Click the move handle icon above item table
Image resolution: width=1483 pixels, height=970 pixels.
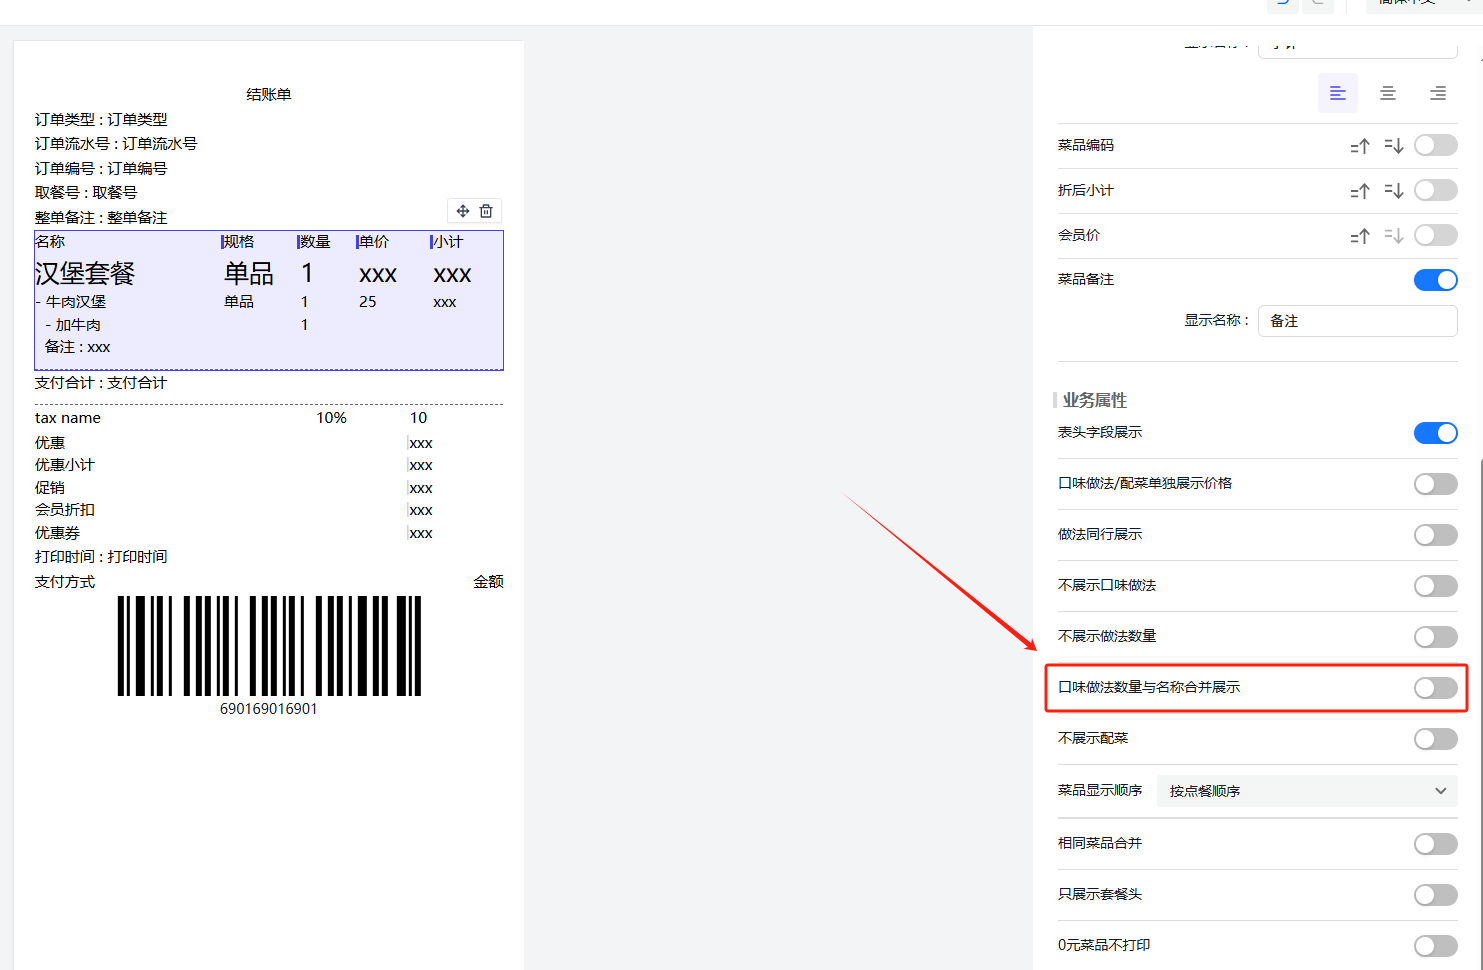tap(462, 211)
